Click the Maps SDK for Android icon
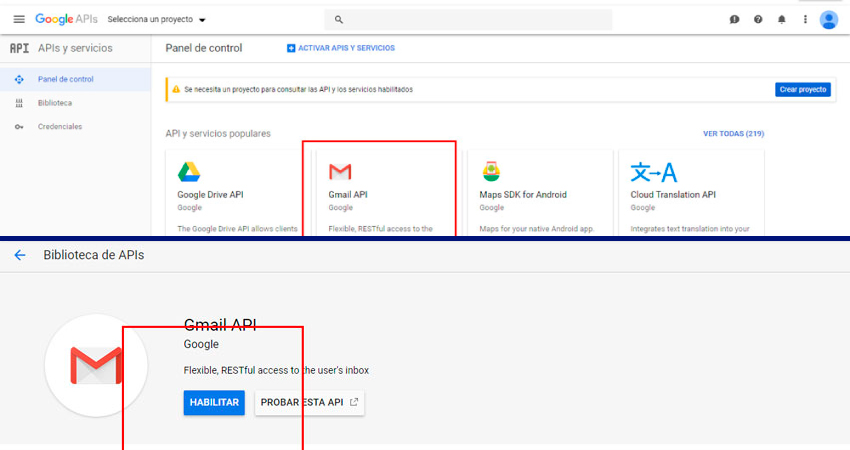850x450 pixels. click(491, 171)
